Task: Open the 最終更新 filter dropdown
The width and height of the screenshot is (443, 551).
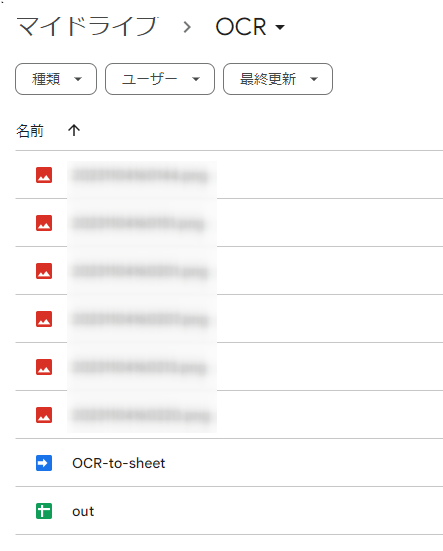Action: click(x=278, y=79)
